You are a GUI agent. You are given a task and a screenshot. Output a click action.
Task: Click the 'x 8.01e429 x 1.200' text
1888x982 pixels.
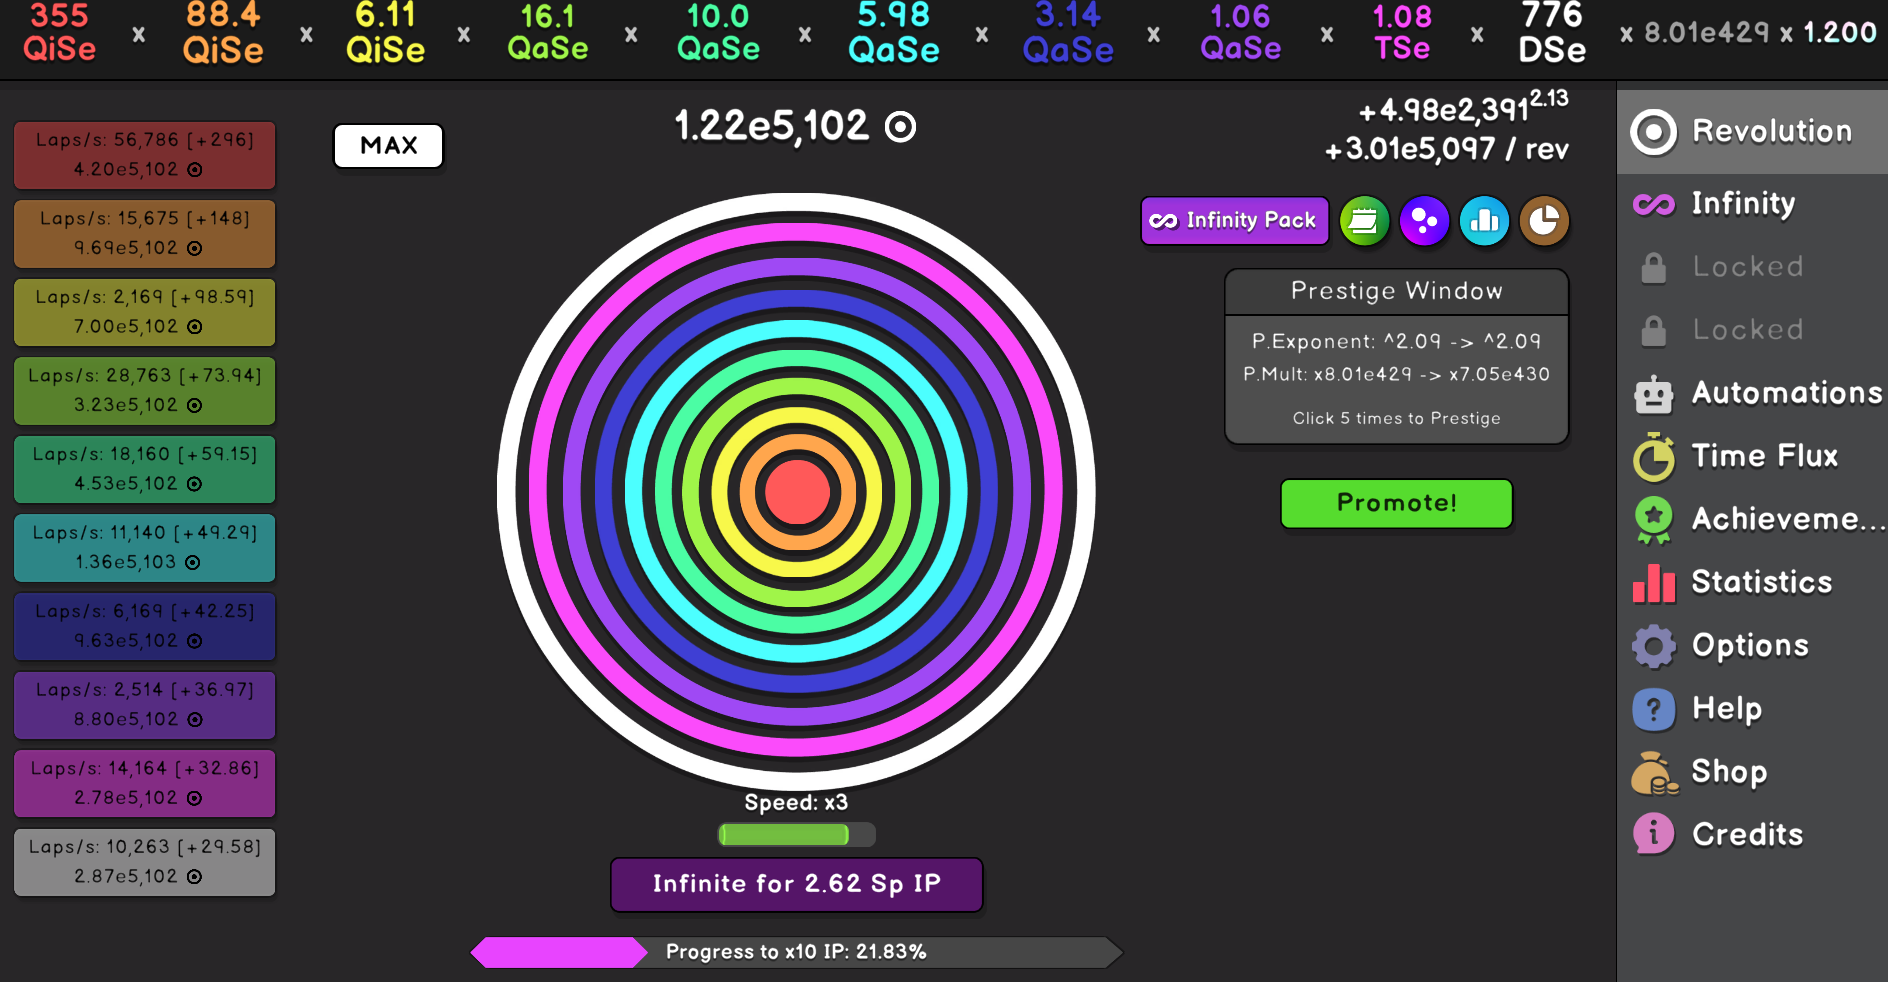pos(1748,33)
